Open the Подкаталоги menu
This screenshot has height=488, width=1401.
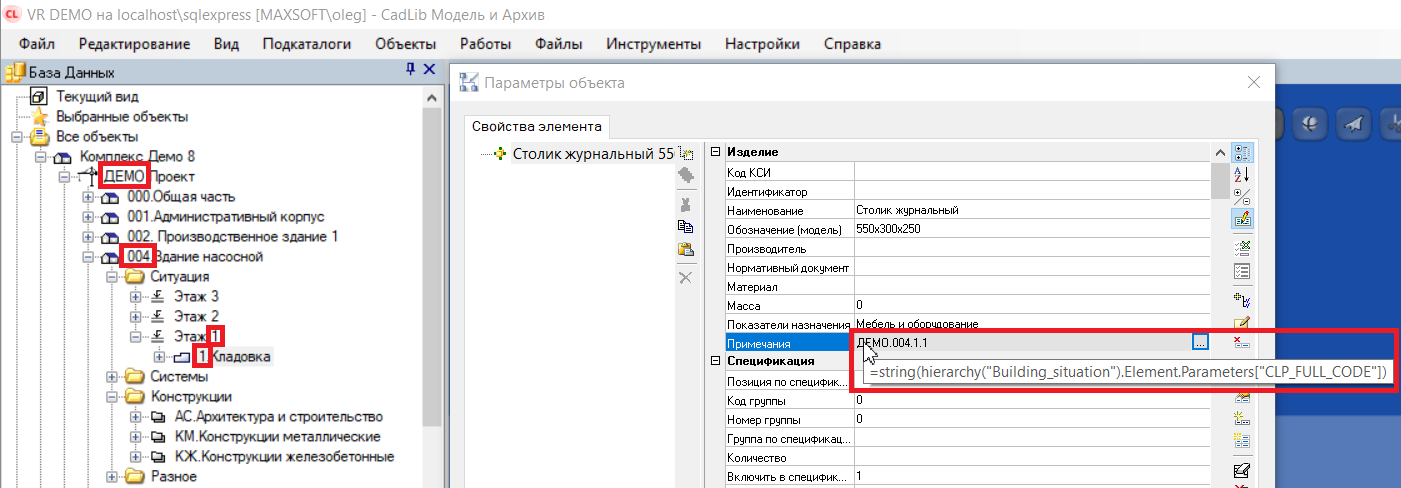click(x=306, y=44)
